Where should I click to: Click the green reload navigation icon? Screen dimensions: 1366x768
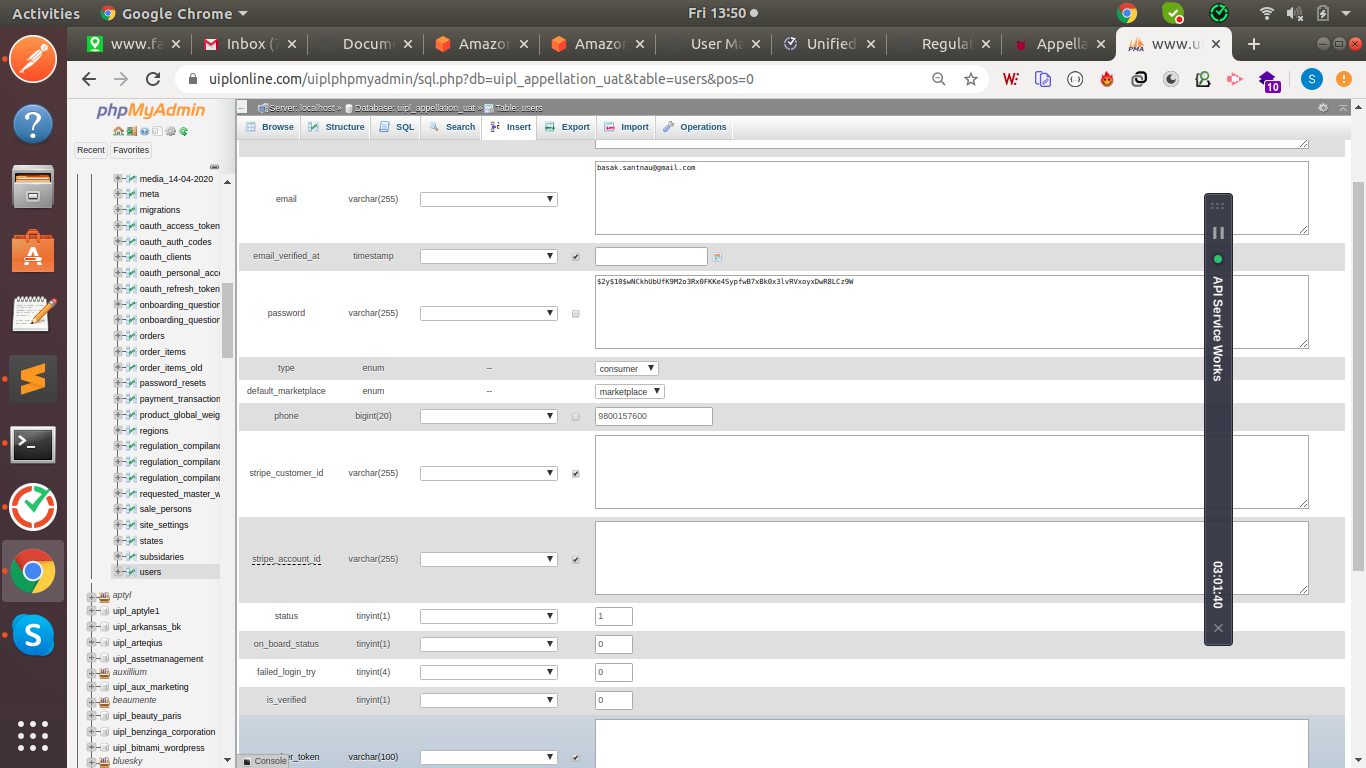[184, 131]
